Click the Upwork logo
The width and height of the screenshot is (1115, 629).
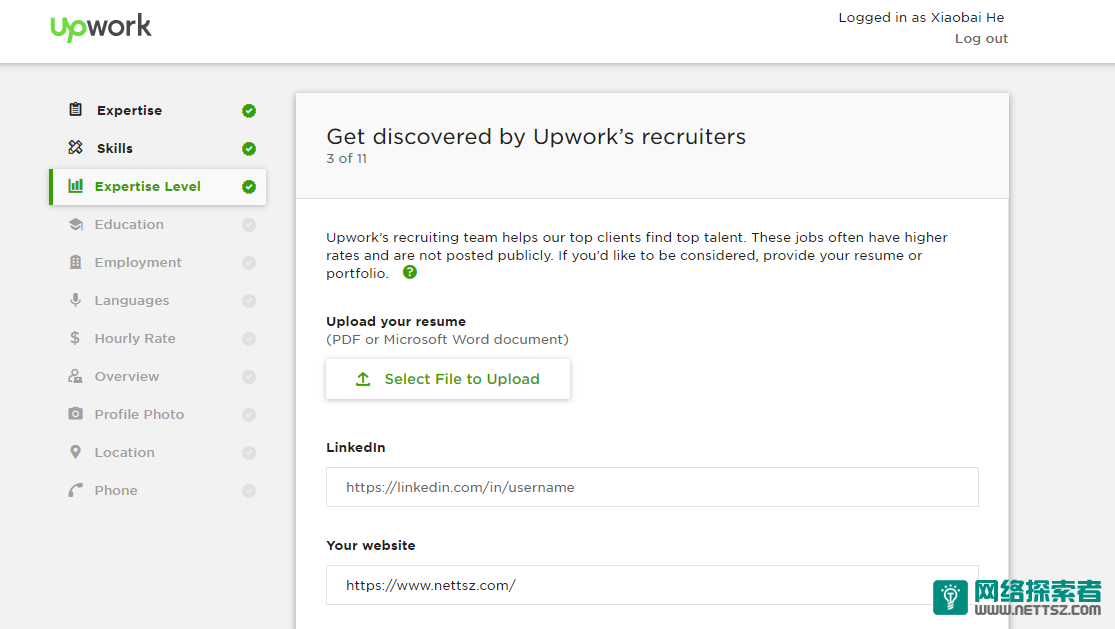tap(100, 28)
